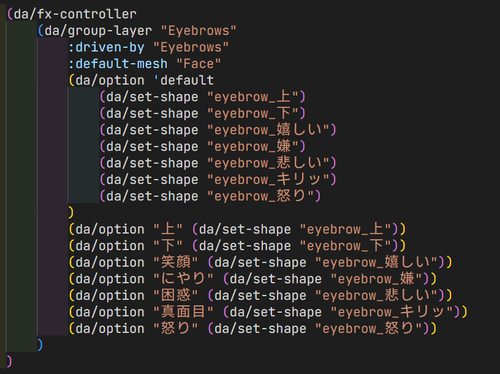Click the "困惑" option name string
This screenshot has width=500, height=374.
pos(175,295)
